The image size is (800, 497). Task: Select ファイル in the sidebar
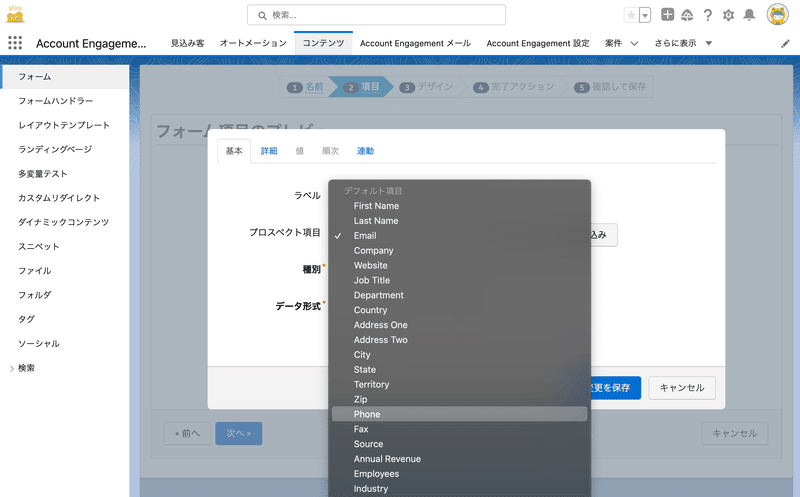pyautogui.click(x=65, y=270)
